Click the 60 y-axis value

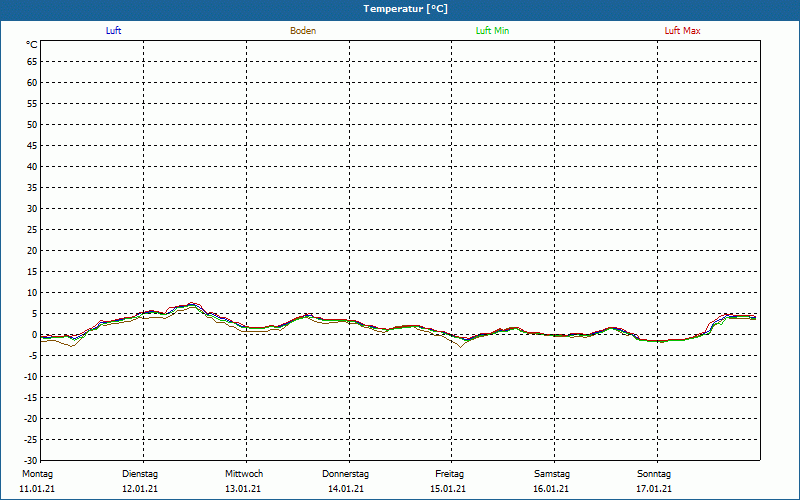tap(32, 83)
